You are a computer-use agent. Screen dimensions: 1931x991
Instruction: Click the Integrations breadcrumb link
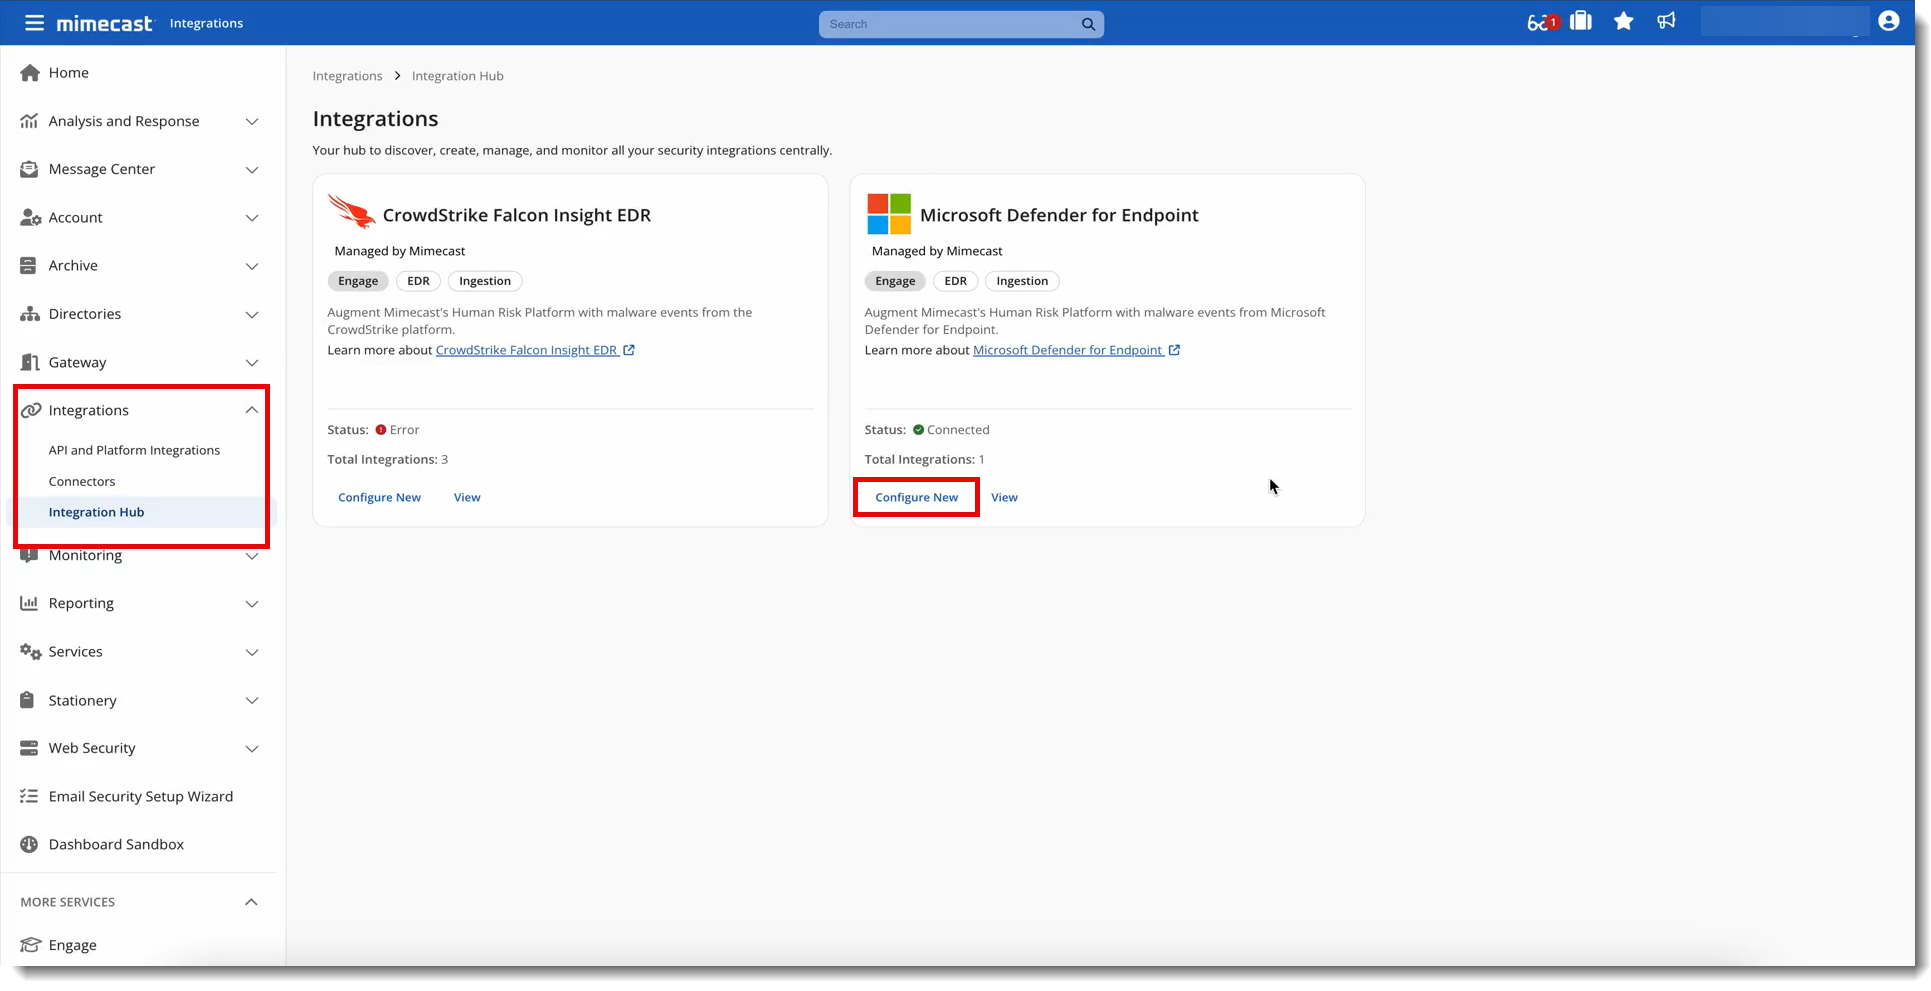point(347,76)
